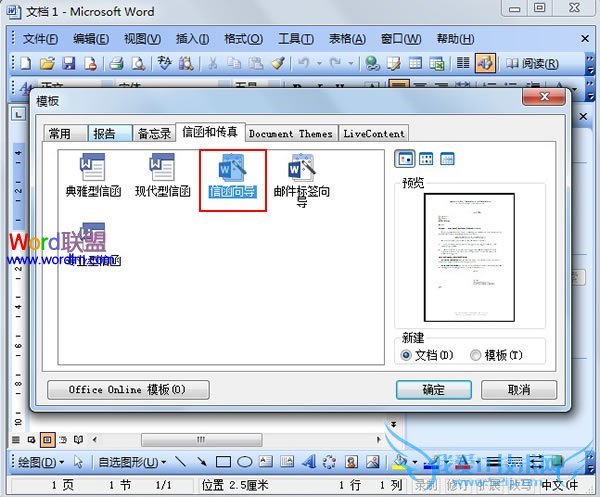600x497 pixels.
Task: Open a file with the Open folder icon
Action: tap(47, 63)
